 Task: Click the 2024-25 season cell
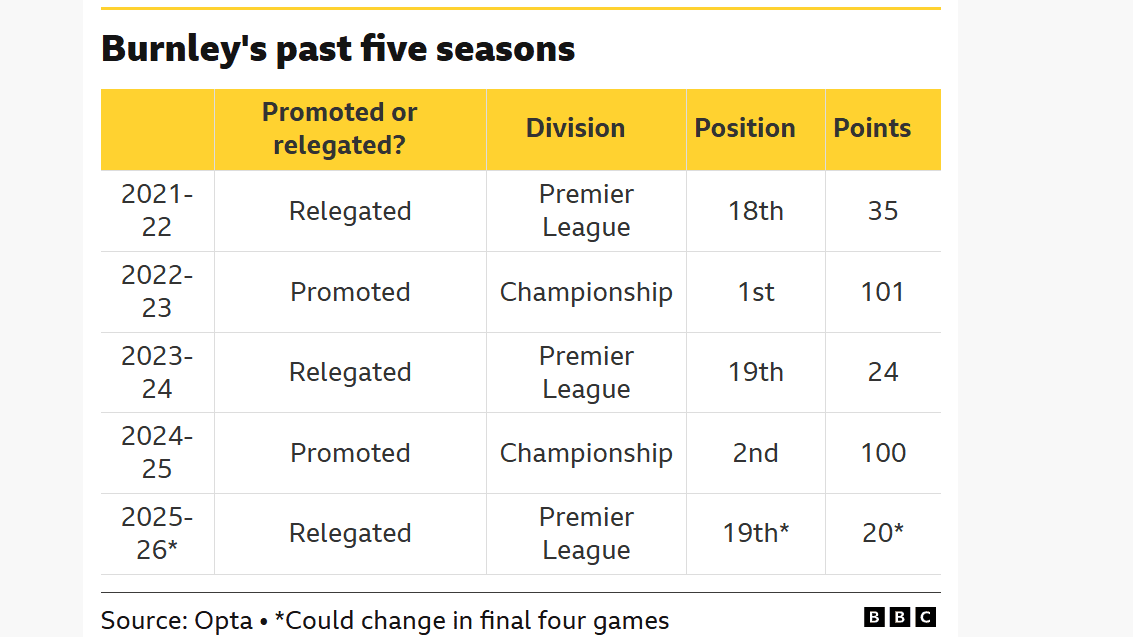[x=157, y=453]
